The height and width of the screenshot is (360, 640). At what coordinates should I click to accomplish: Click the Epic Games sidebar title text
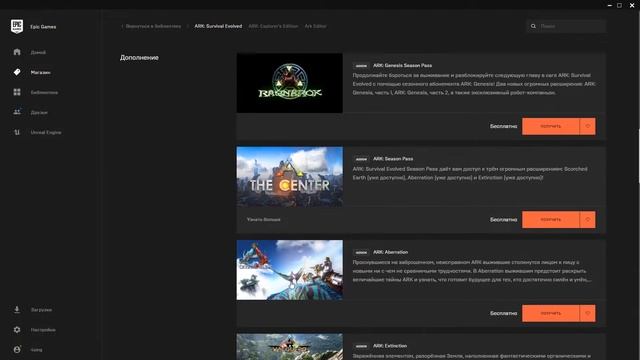pos(43,27)
